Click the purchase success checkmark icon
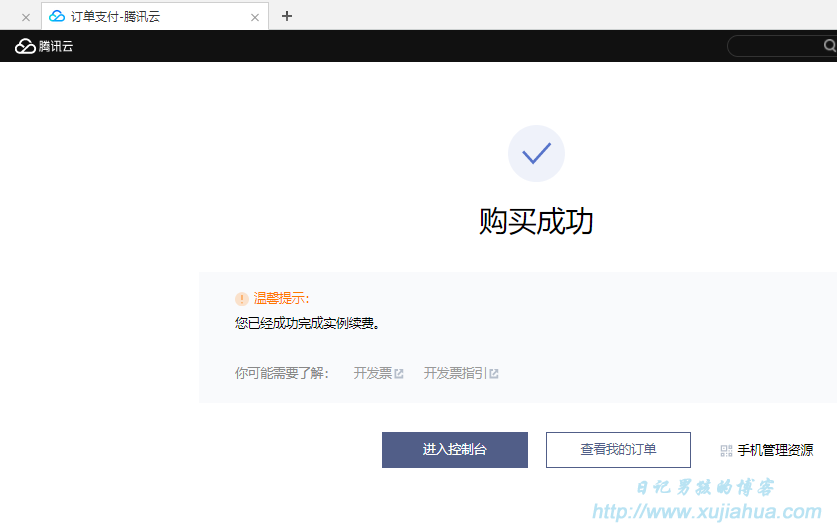Image resolution: width=837 pixels, height=525 pixels. pos(536,154)
